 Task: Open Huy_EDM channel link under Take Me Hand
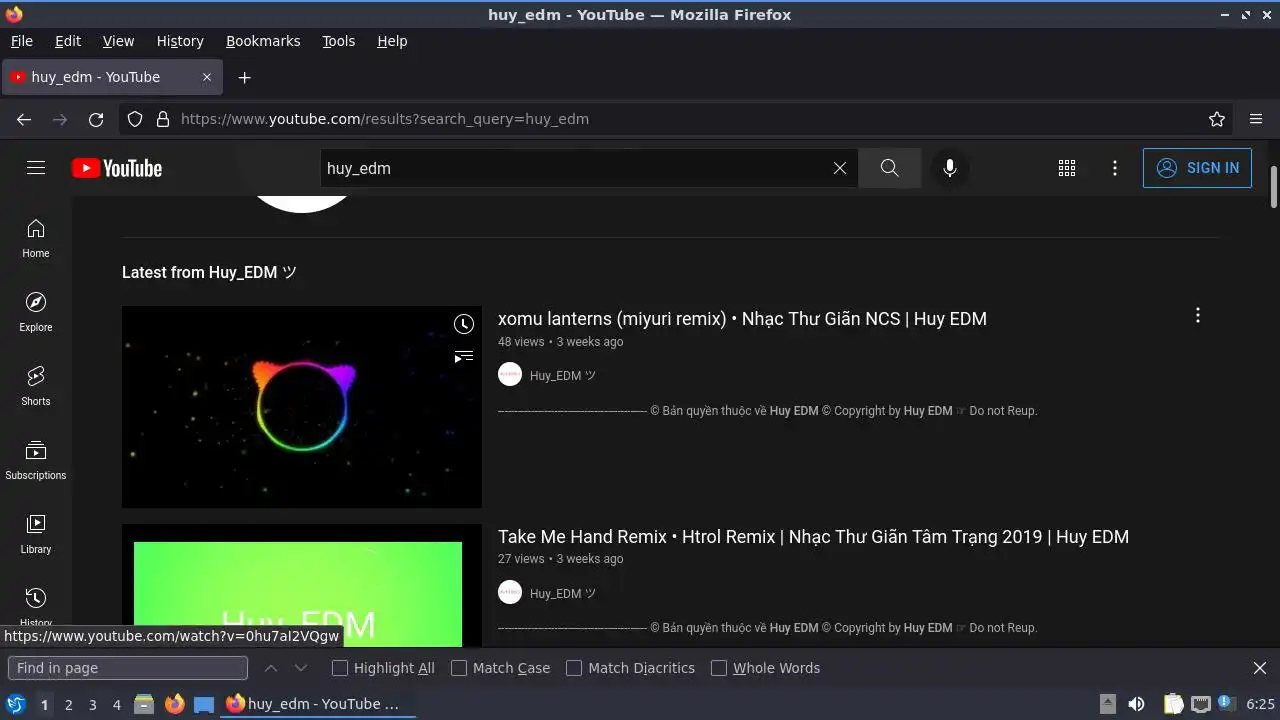pos(563,593)
